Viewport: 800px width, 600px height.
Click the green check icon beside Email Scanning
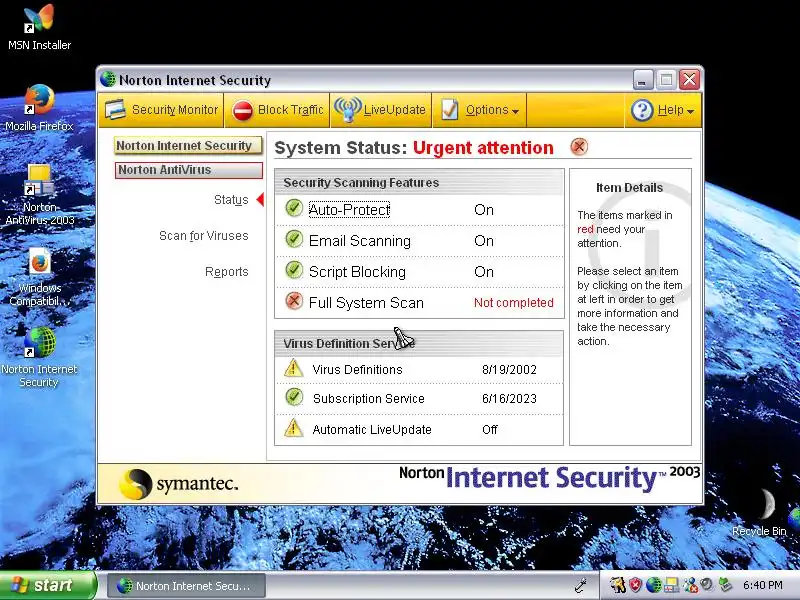click(294, 239)
